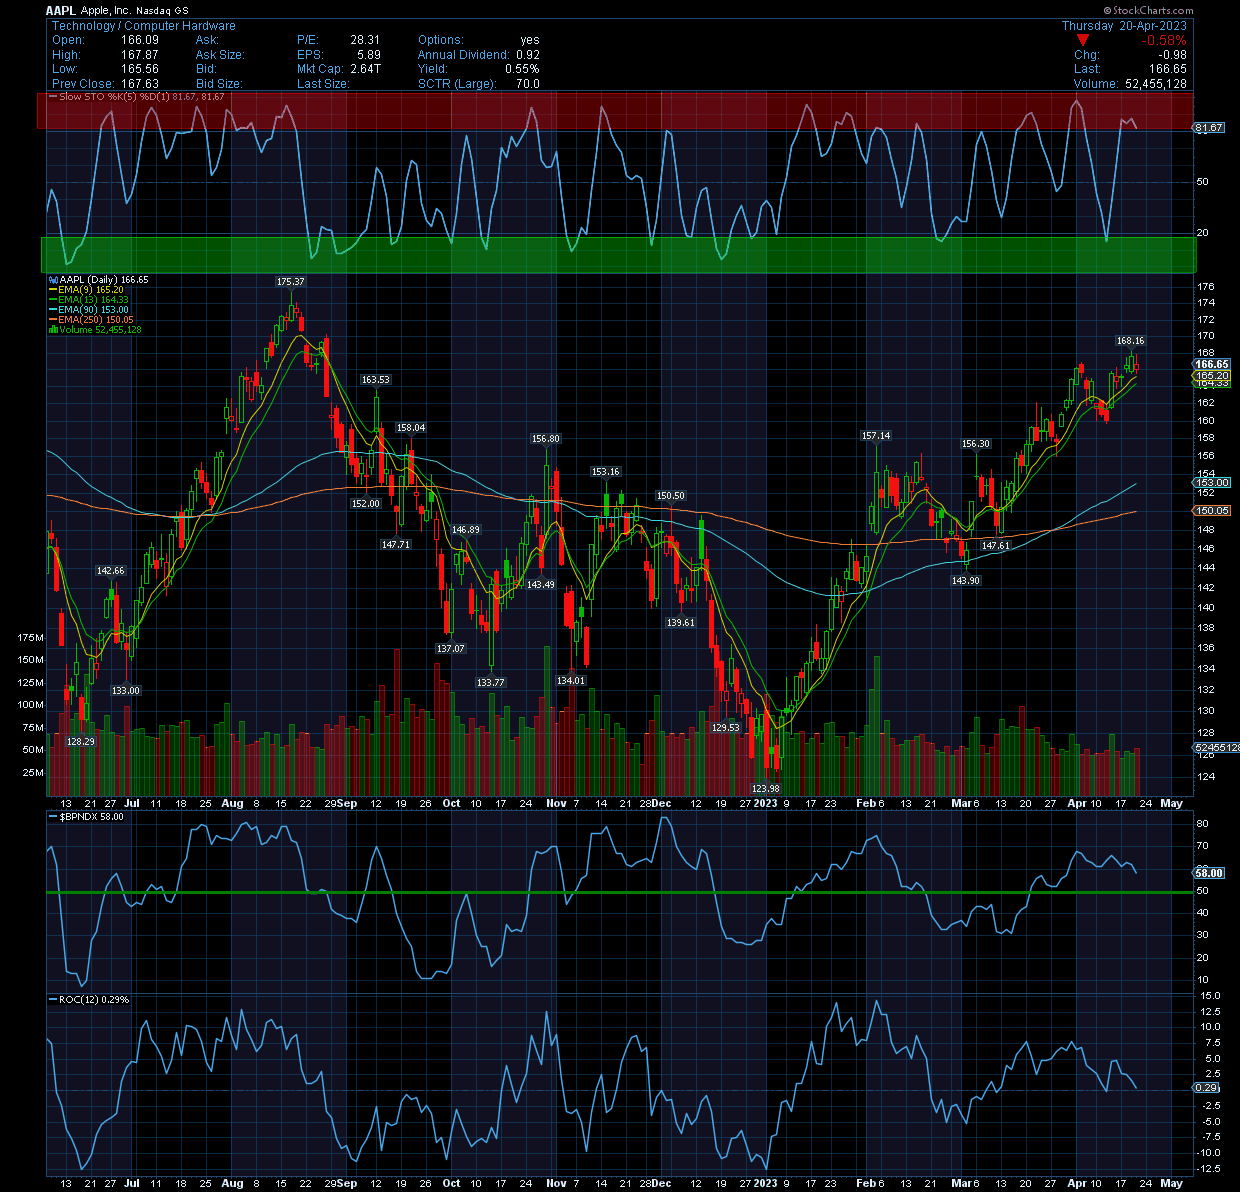Click the Yield value '0.55%'
This screenshot has width=1240, height=1192.
coord(522,68)
